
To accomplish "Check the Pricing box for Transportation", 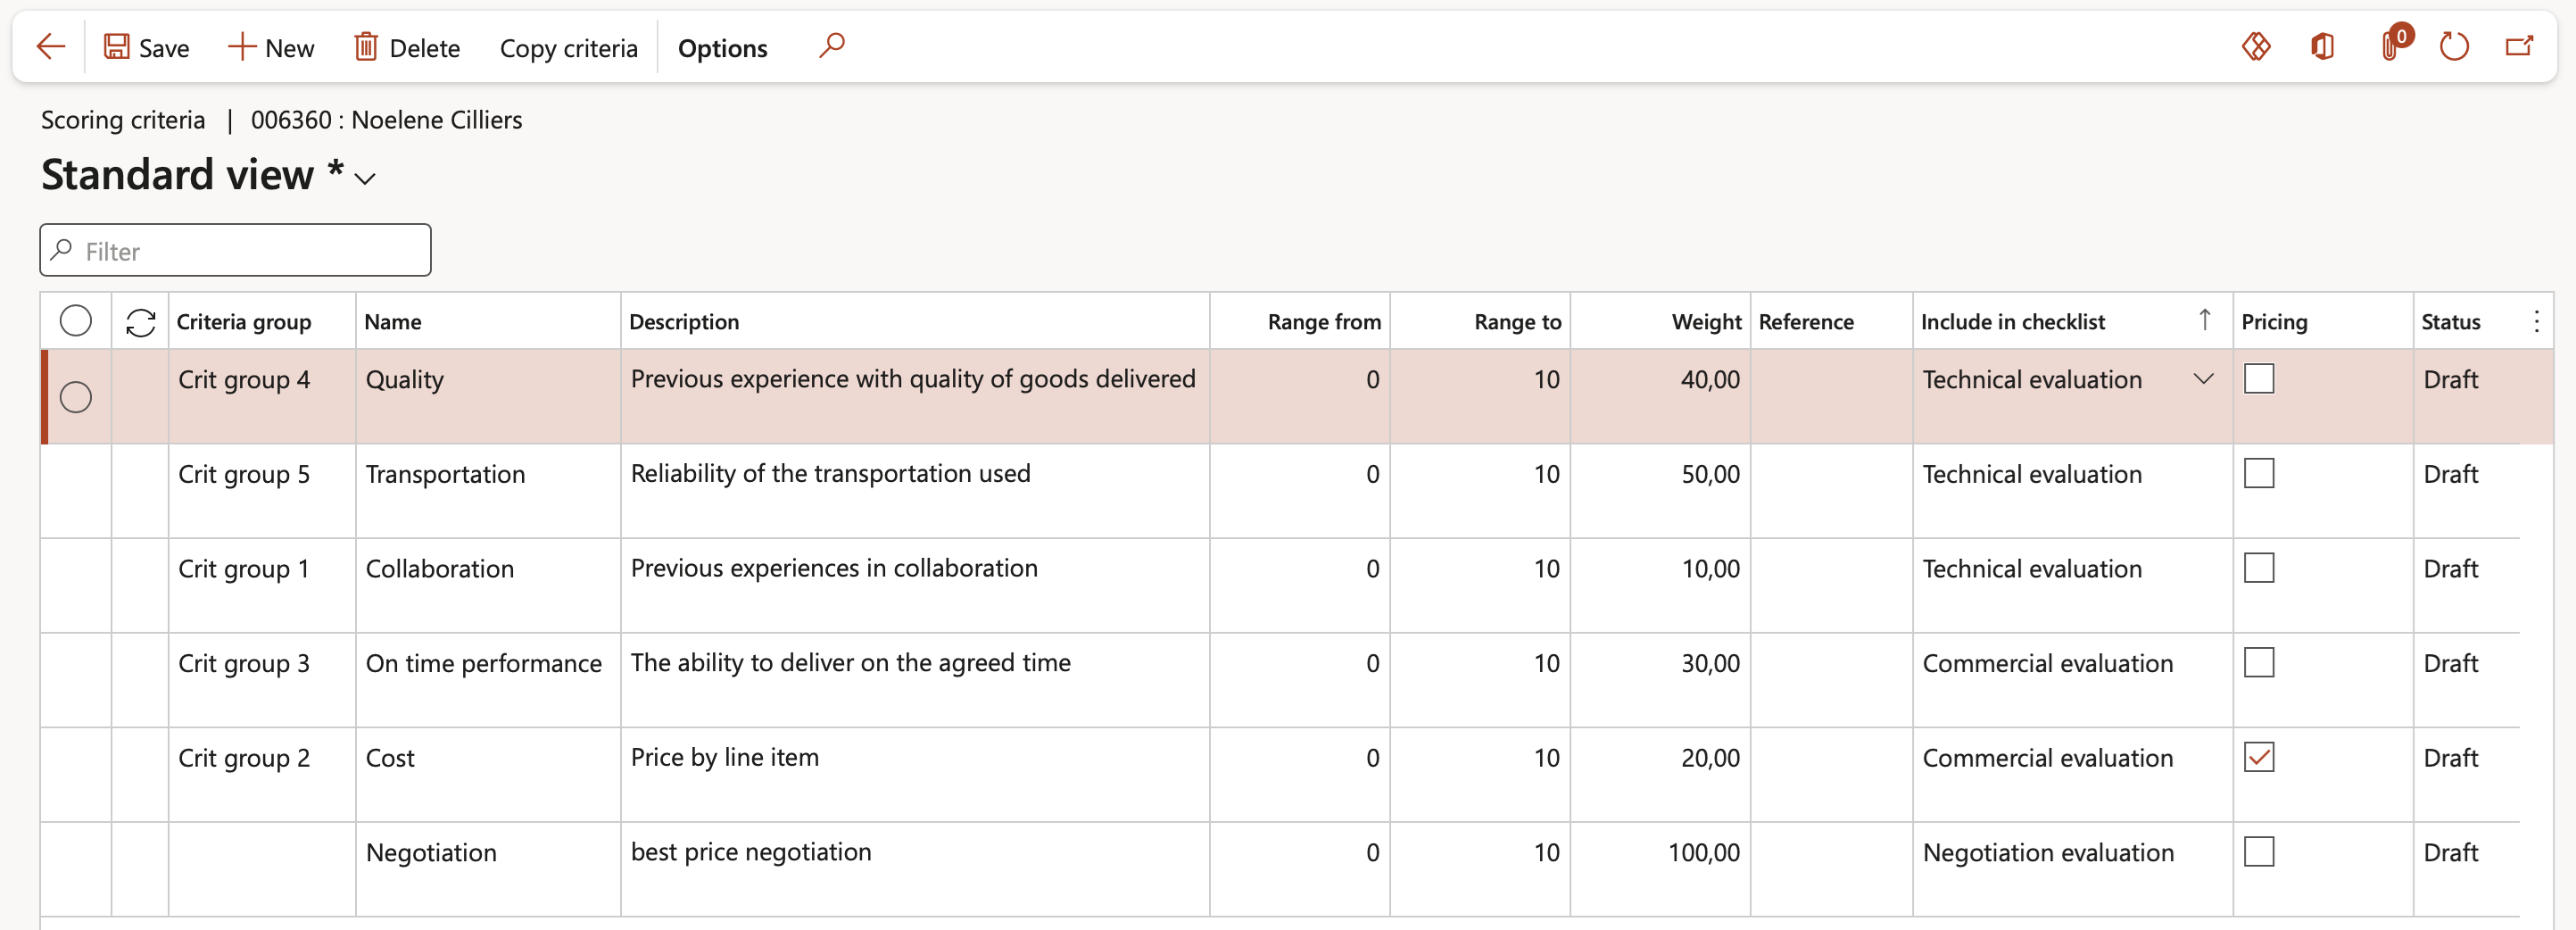I will tap(2259, 473).
